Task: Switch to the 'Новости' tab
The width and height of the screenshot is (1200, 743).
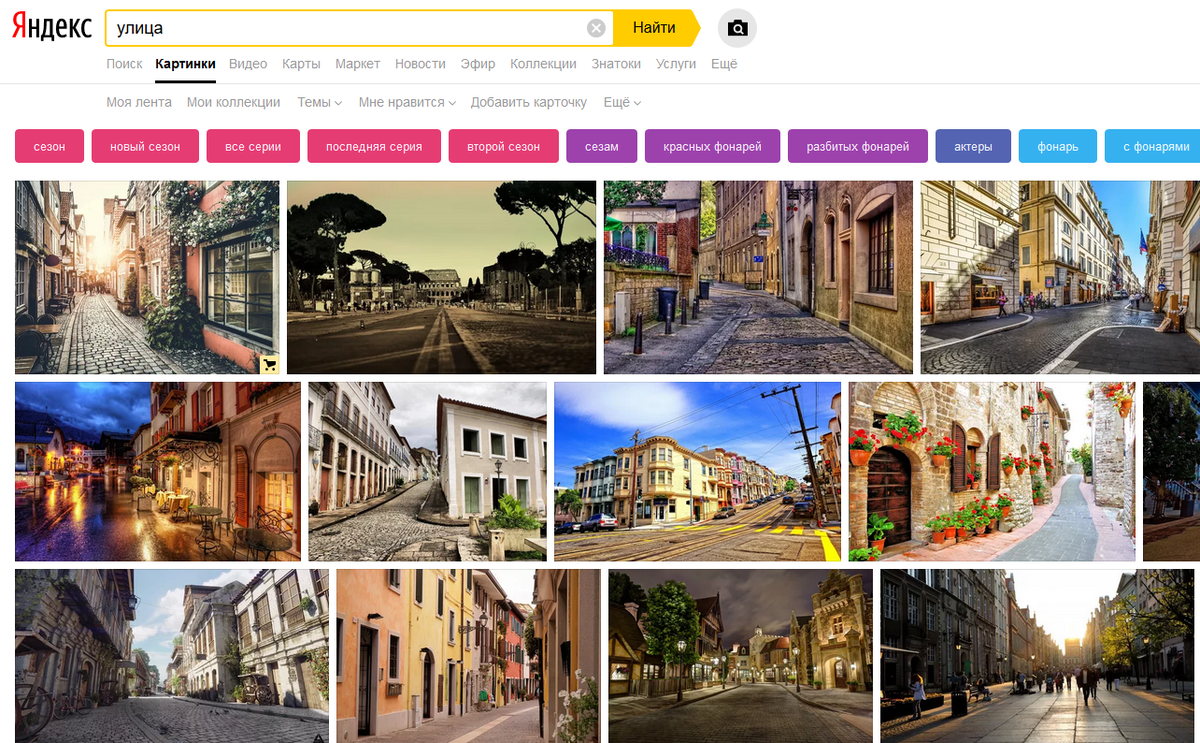Action: coord(420,64)
